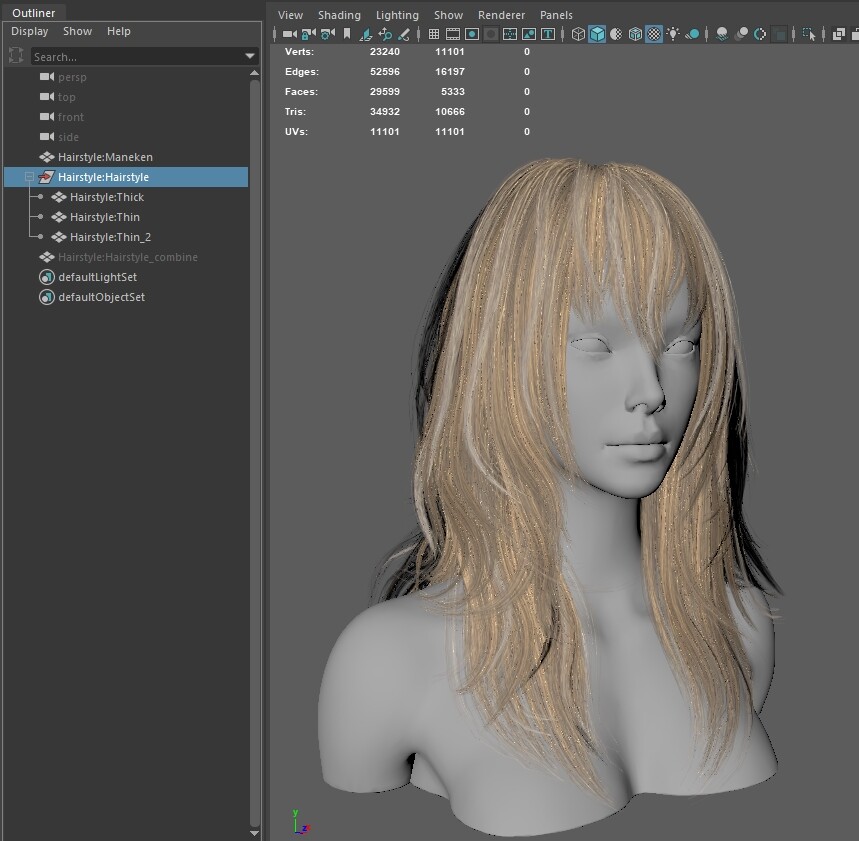This screenshot has height=841, width=859.
Task: Click the film gate icon
Action: point(452,34)
